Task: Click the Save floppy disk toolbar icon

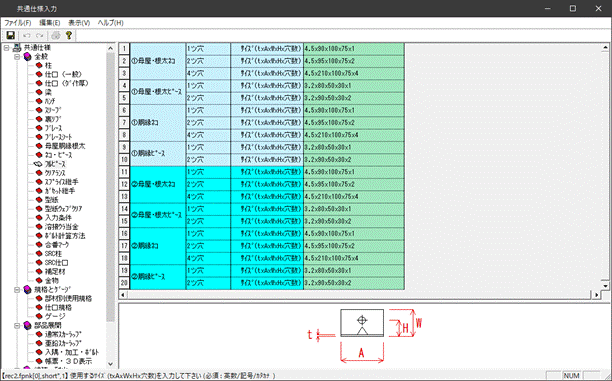Action: [11, 36]
